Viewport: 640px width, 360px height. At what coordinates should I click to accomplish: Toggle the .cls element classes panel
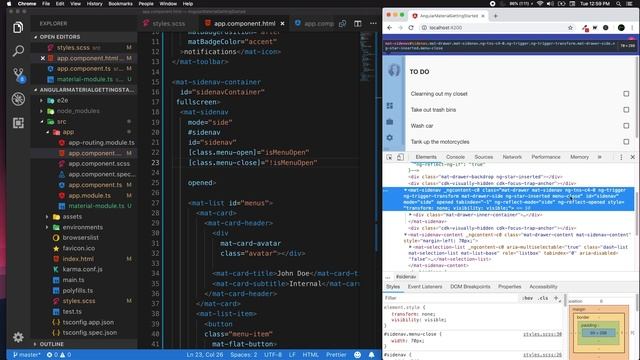point(543,298)
